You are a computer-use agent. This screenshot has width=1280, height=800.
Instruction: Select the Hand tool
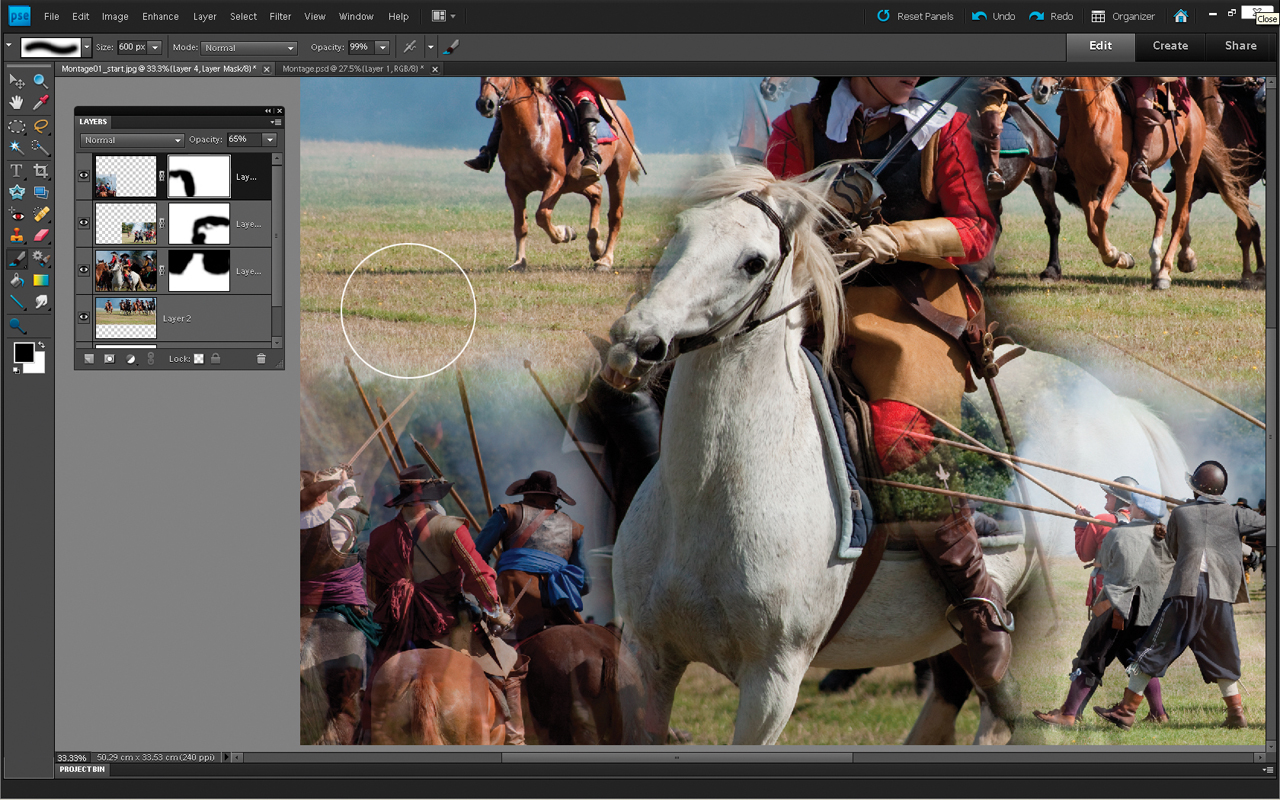tap(17, 103)
